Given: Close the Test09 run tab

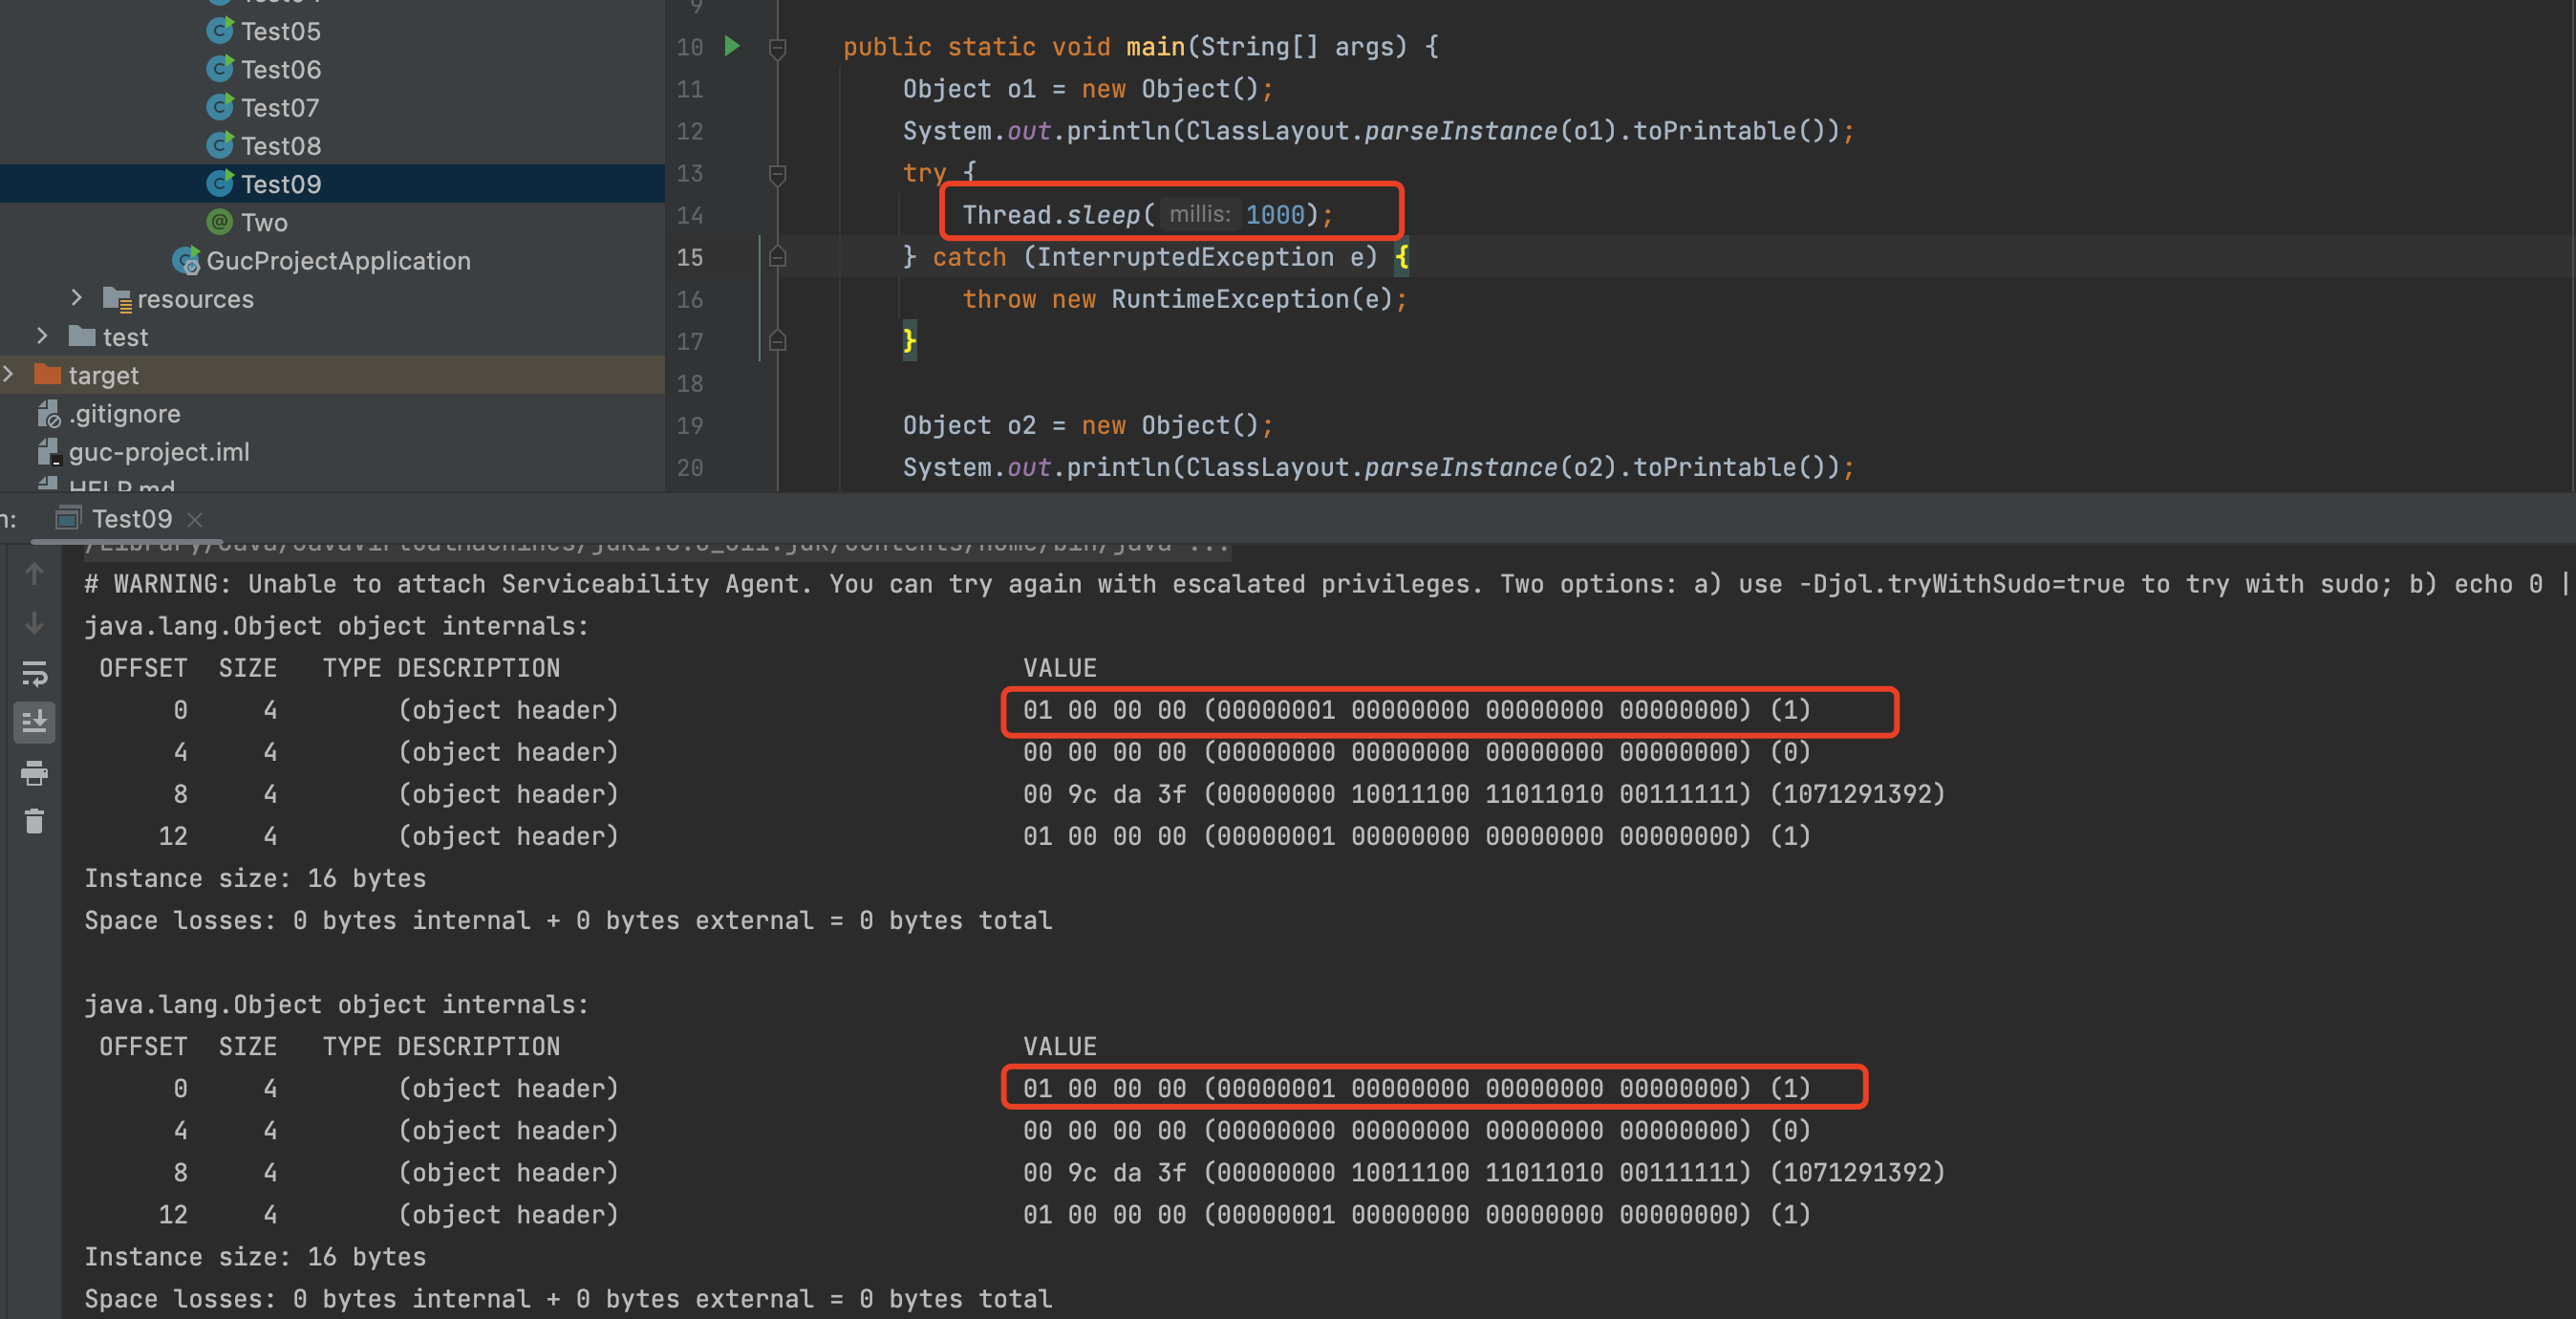Looking at the screenshot, I should tap(196, 519).
